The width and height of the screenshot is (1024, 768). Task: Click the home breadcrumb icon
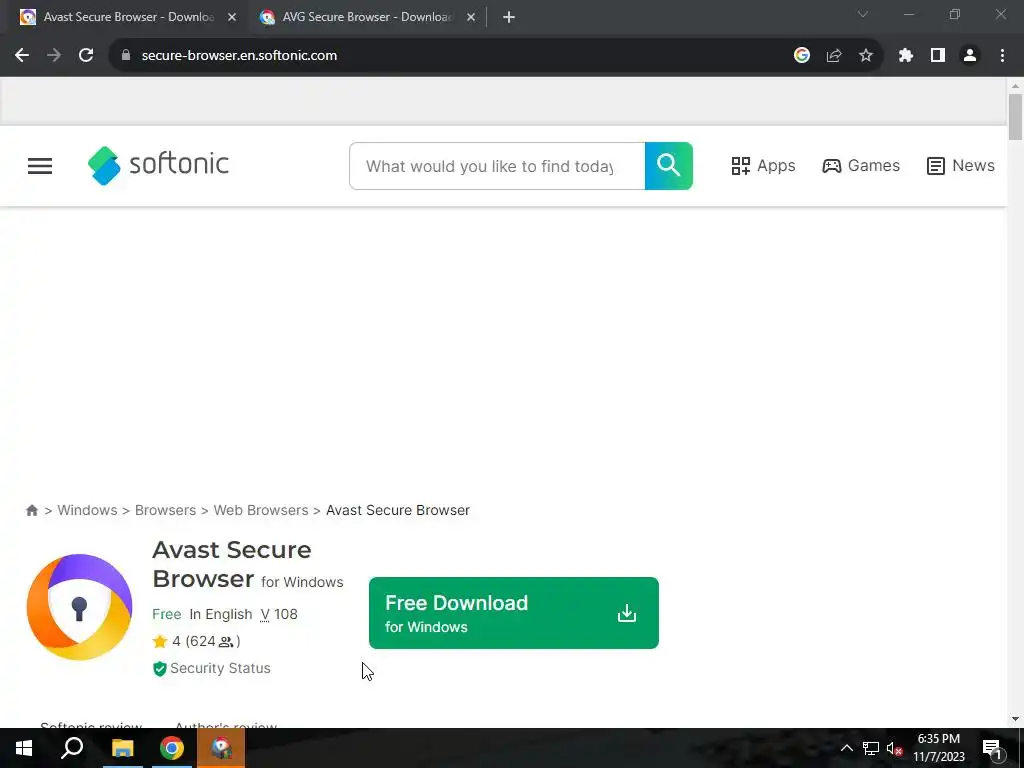point(32,510)
